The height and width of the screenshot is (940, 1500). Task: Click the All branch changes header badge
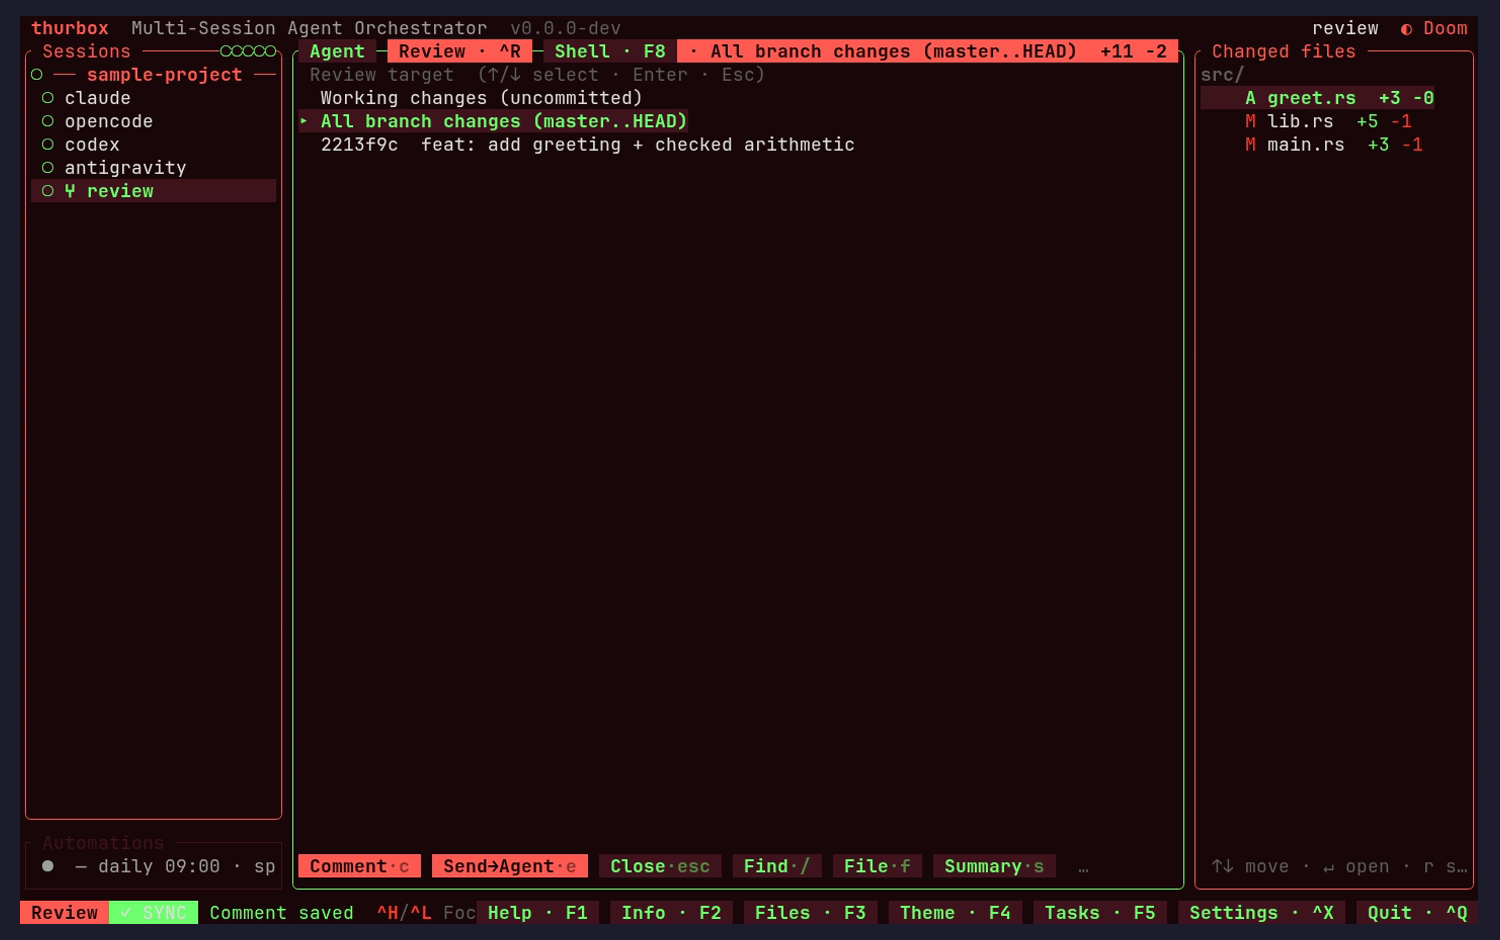point(927,51)
